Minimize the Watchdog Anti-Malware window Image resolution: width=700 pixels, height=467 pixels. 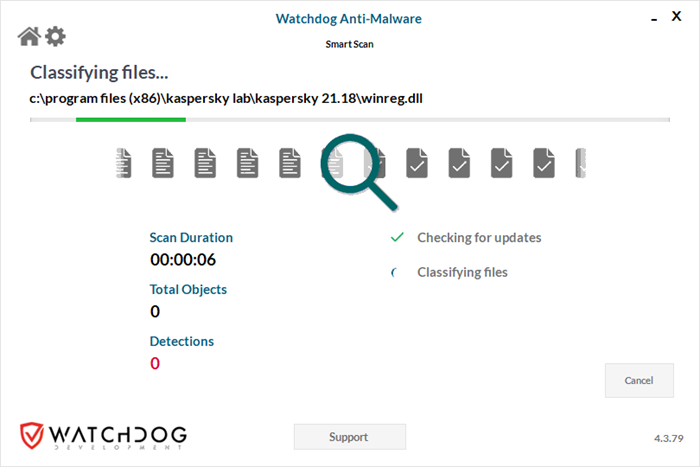654,20
